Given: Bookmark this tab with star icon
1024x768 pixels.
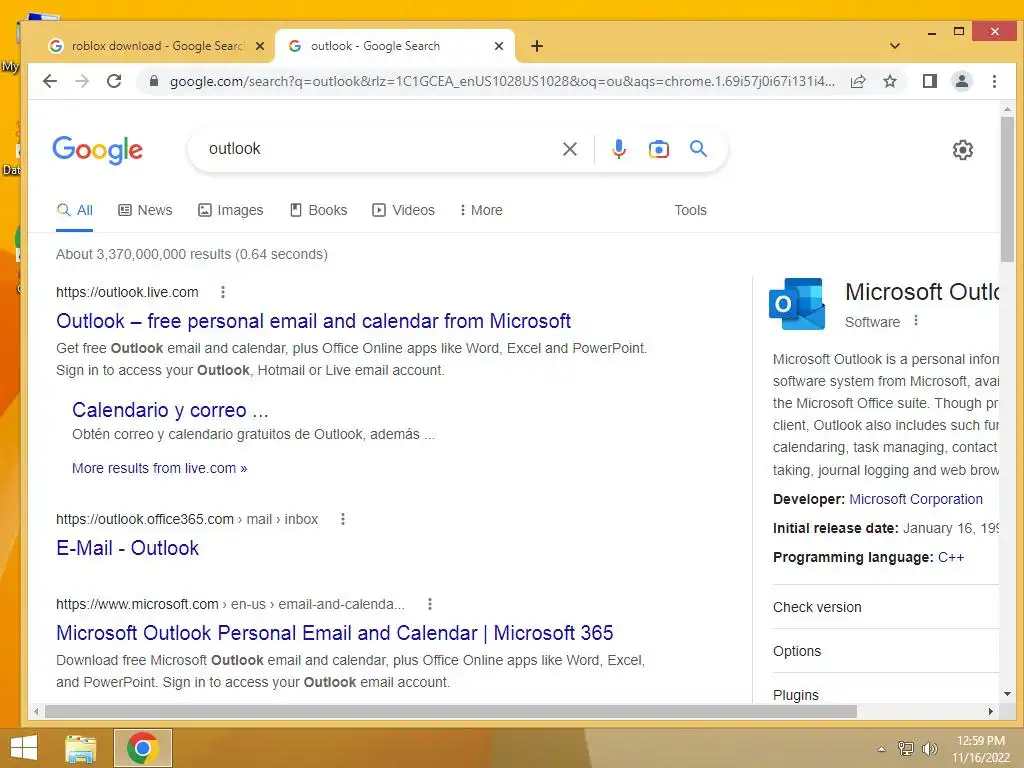Looking at the screenshot, I should tap(890, 81).
